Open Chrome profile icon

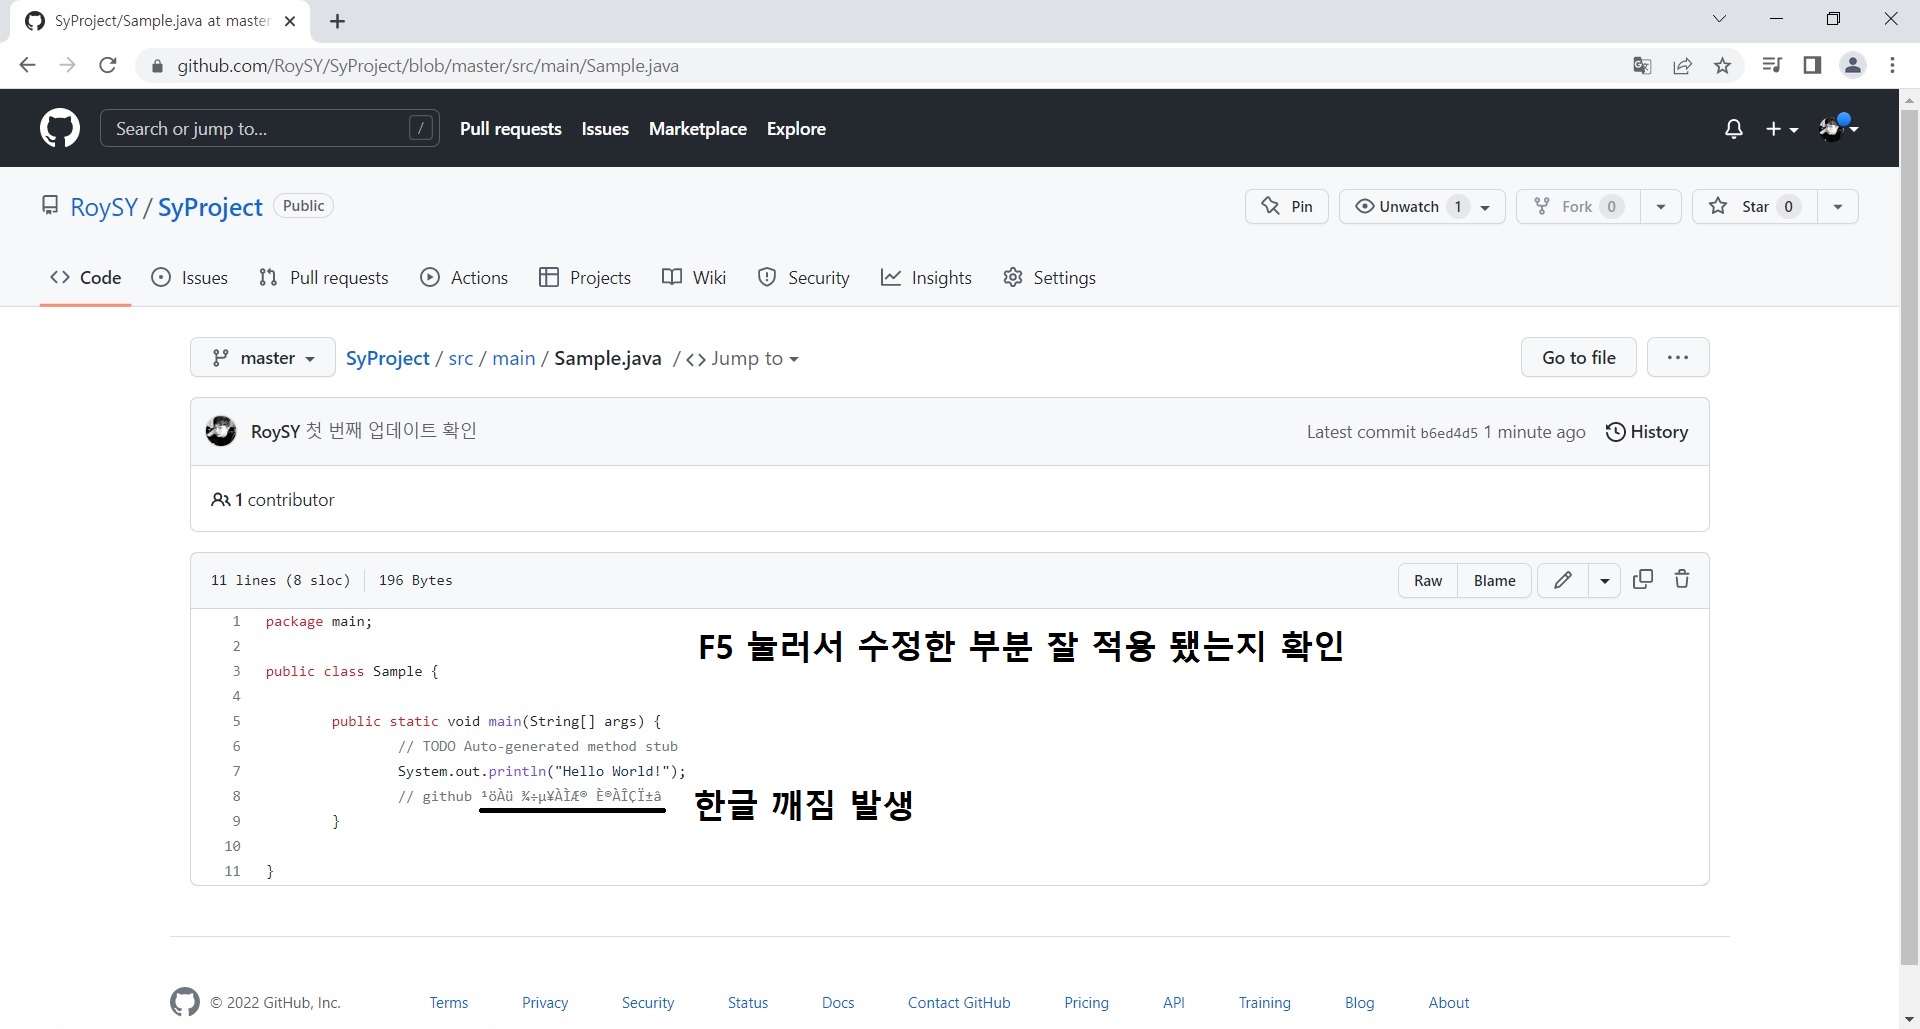coord(1853,66)
